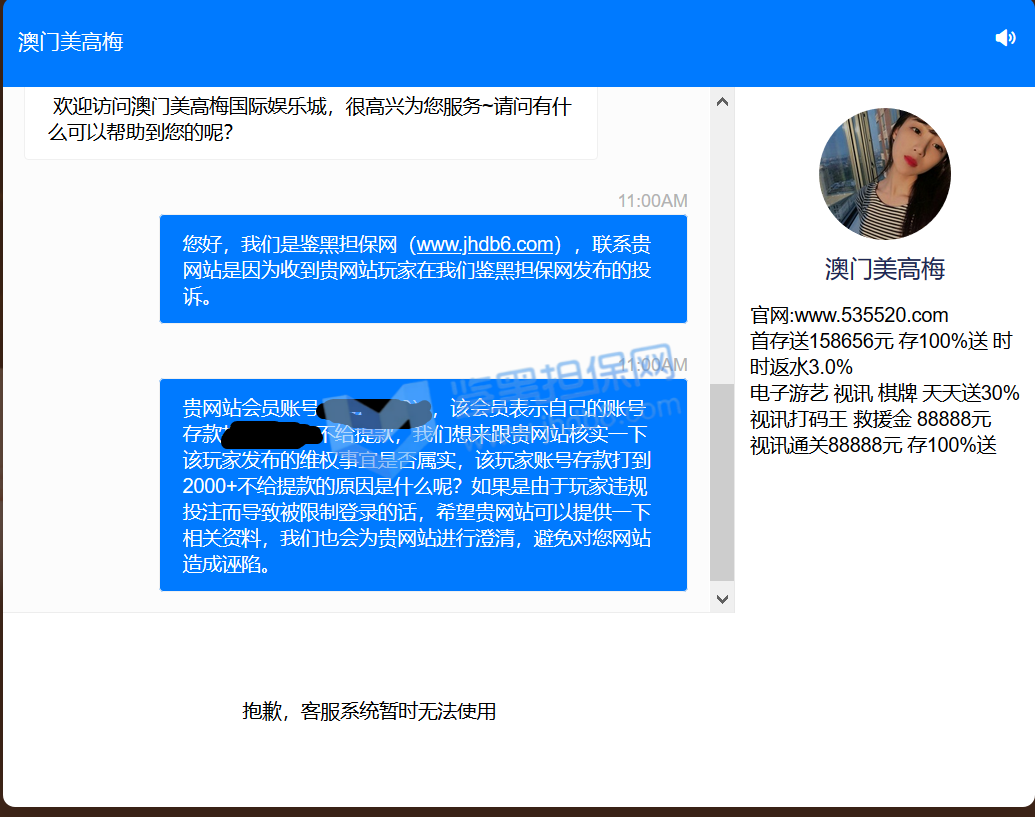Click the agent name below the avatar
The height and width of the screenshot is (817, 1035).
click(x=884, y=269)
